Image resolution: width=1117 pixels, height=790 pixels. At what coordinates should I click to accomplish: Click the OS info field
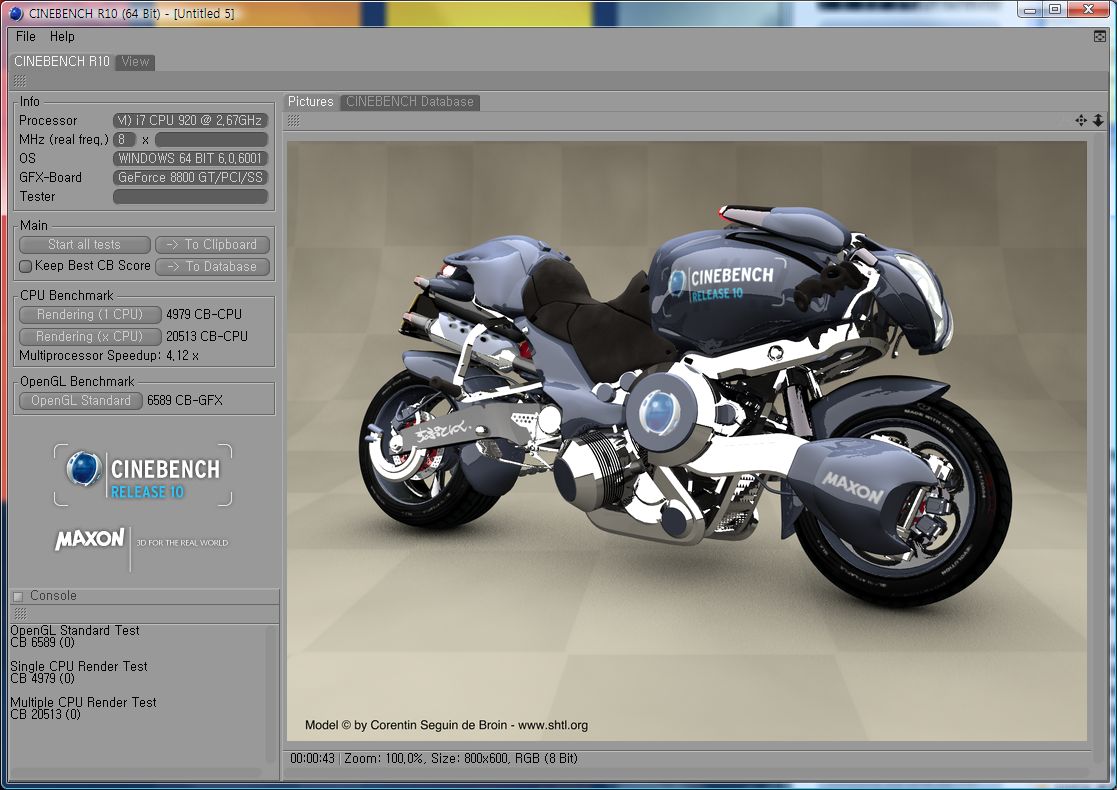click(x=190, y=158)
